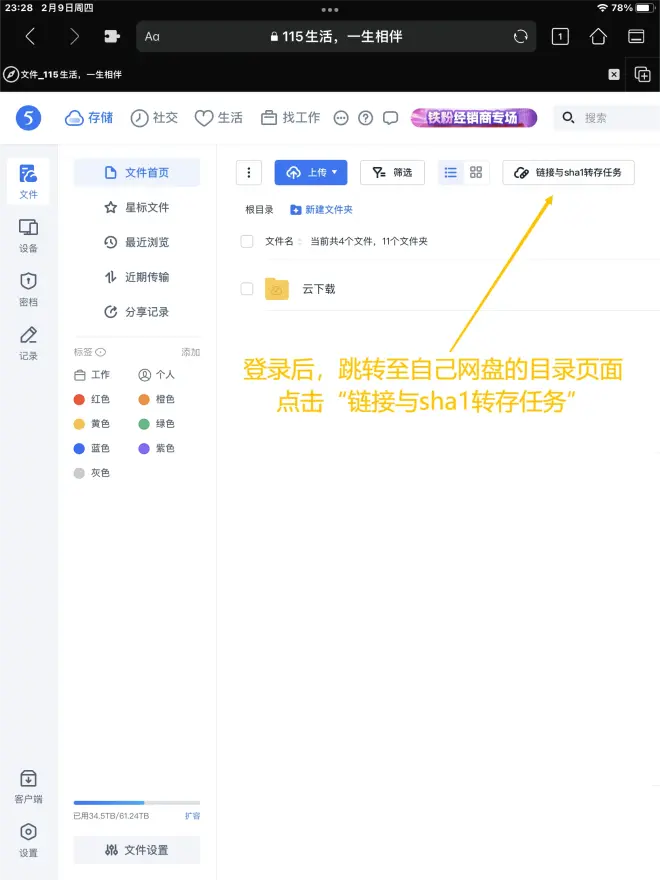Open 记录 in left sidebar
The image size is (660, 880).
tap(28, 343)
